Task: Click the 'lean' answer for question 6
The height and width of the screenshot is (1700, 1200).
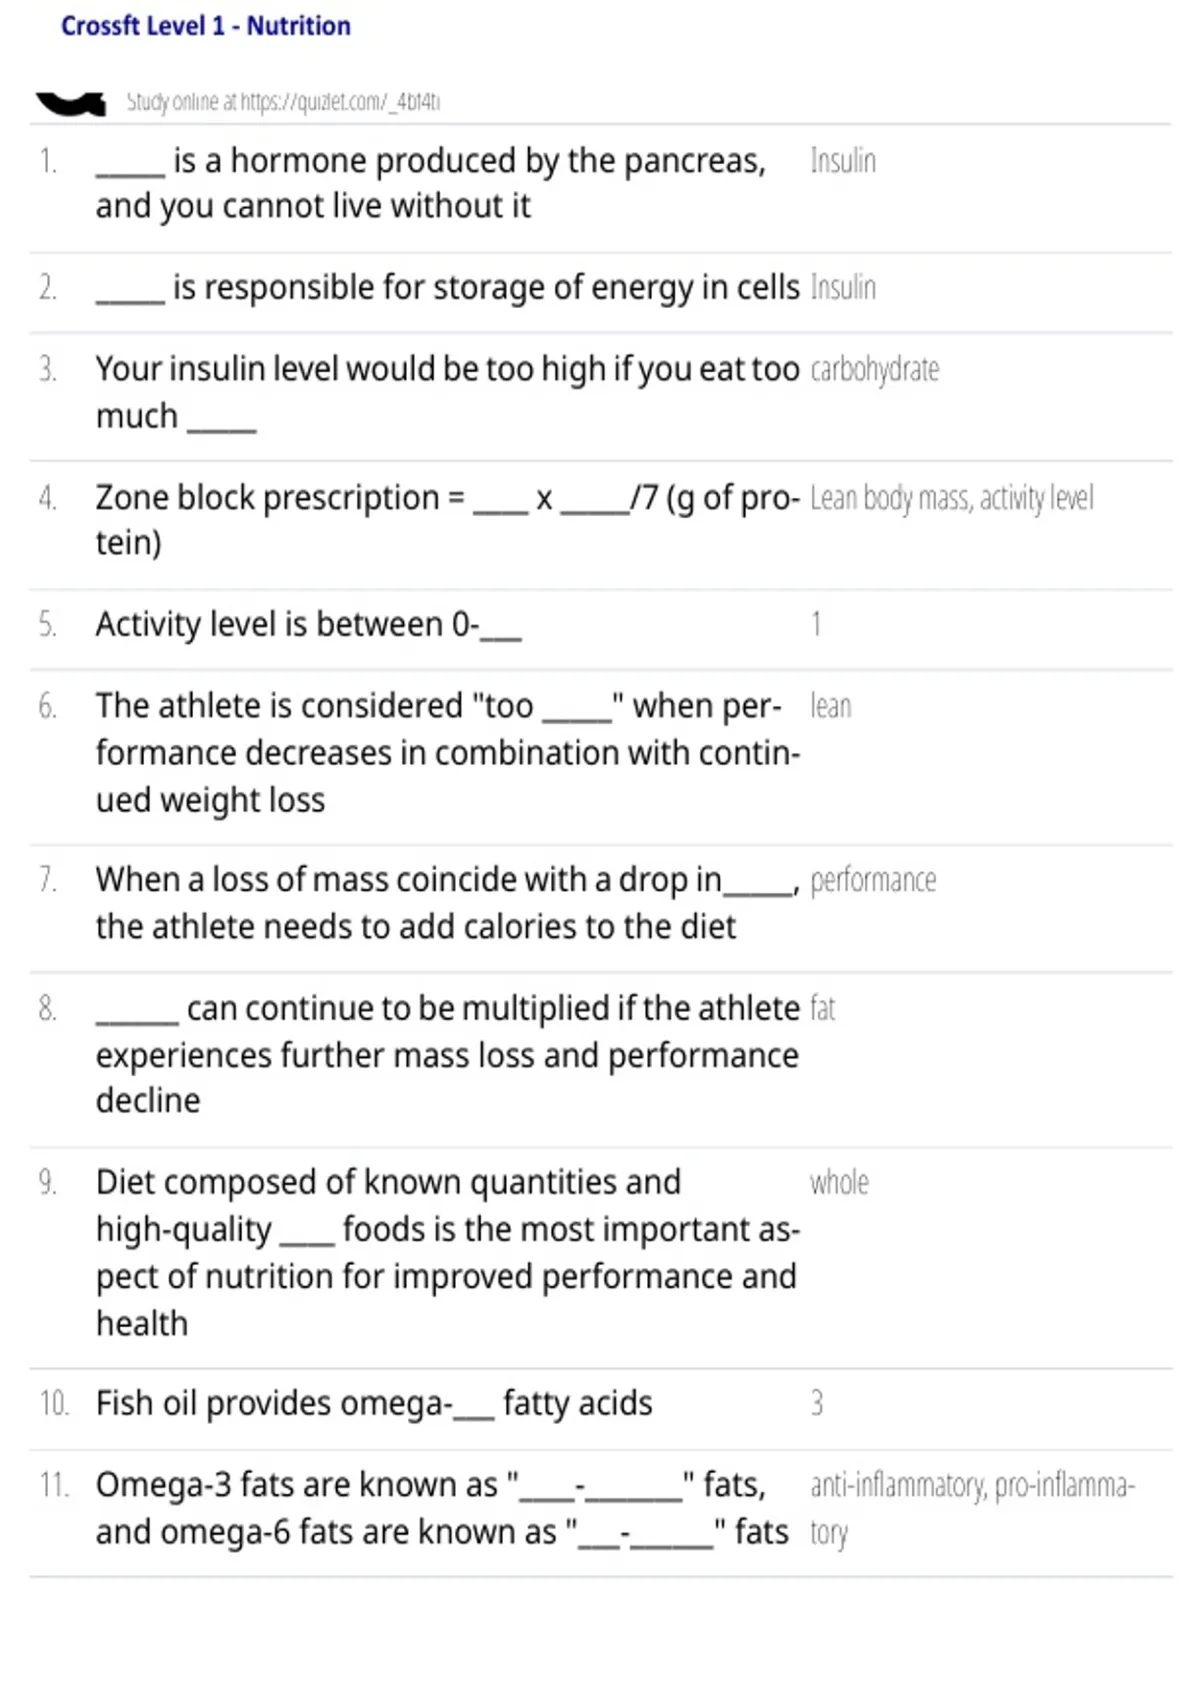Action: tap(831, 707)
